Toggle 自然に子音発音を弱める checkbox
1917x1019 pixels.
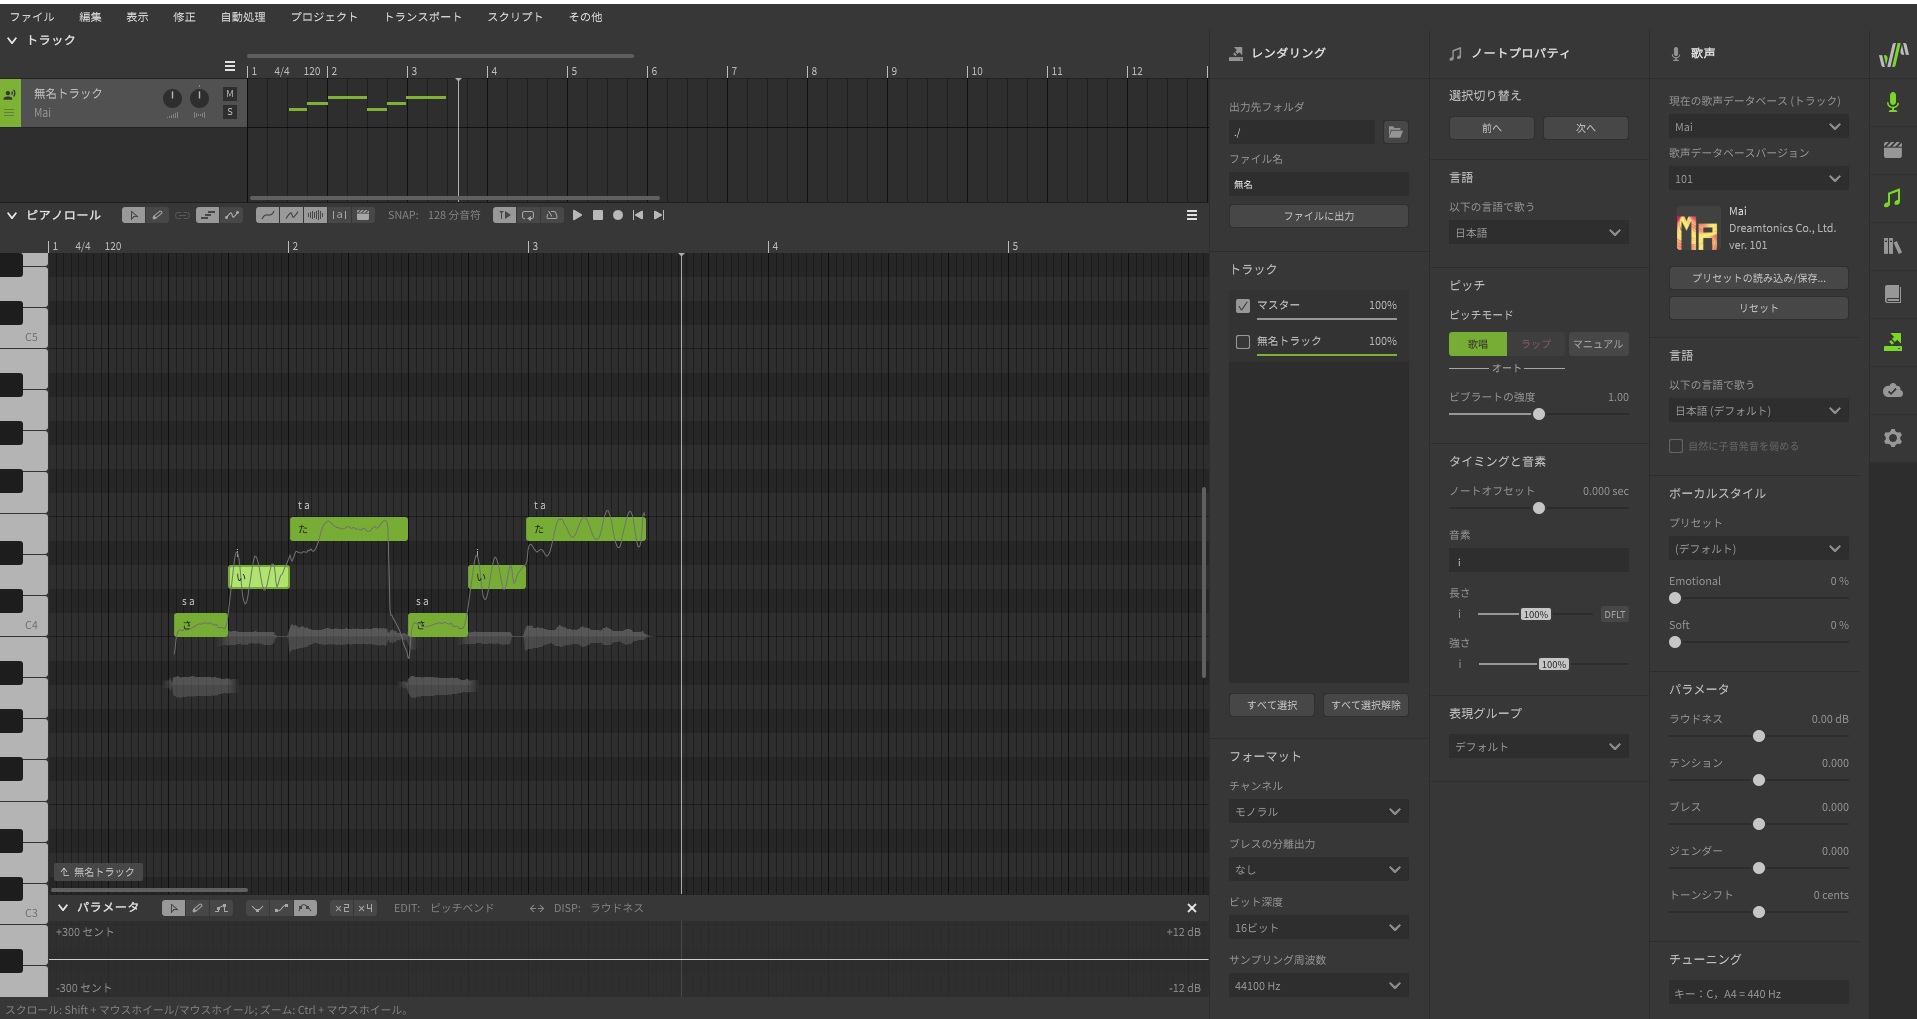[1676, 446]
